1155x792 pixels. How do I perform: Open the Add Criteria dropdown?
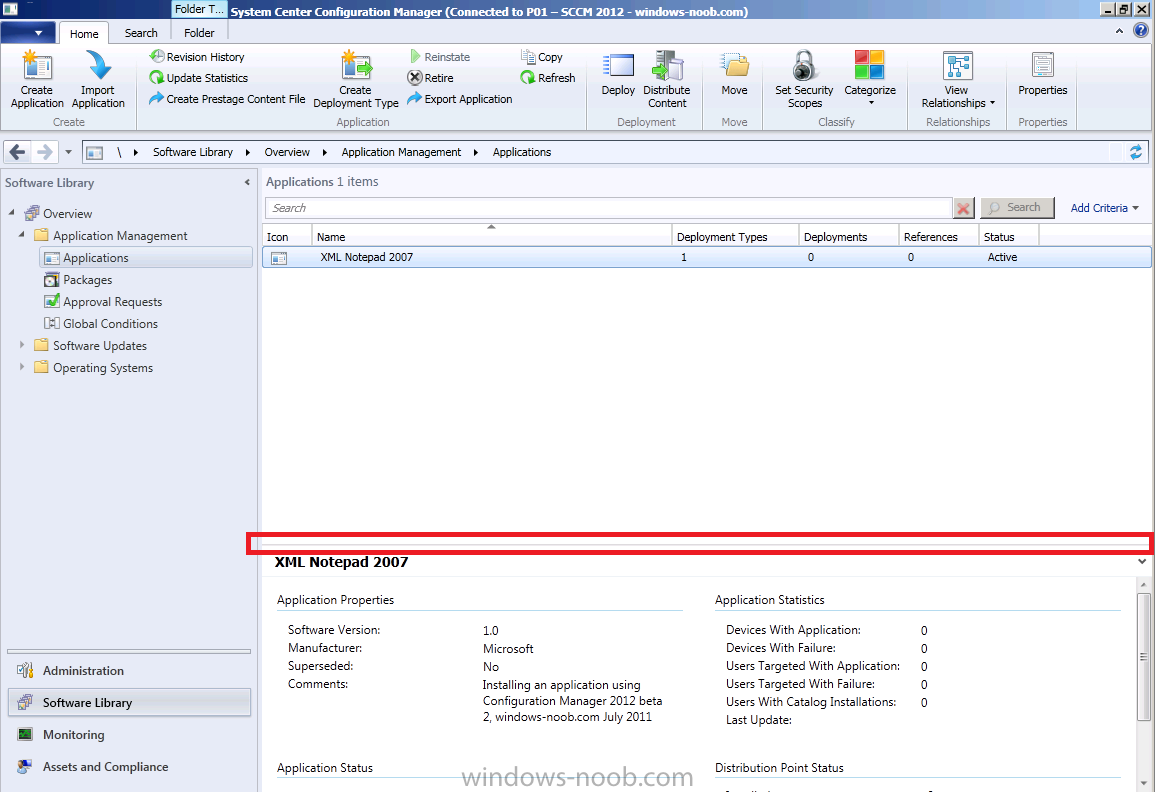click(1104, 208)
